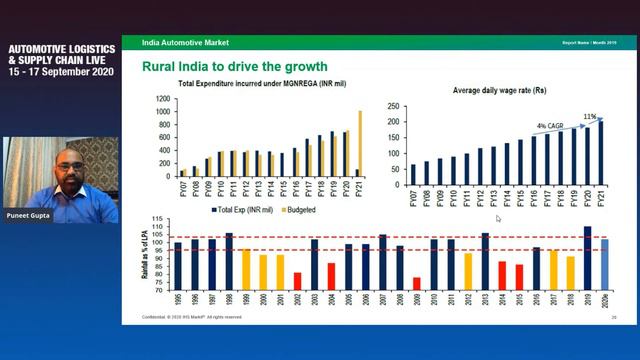This screenshot has width=640, height=360.
Task: Click the '1995' year label on rainfall axis
Action: coord(178,300)
